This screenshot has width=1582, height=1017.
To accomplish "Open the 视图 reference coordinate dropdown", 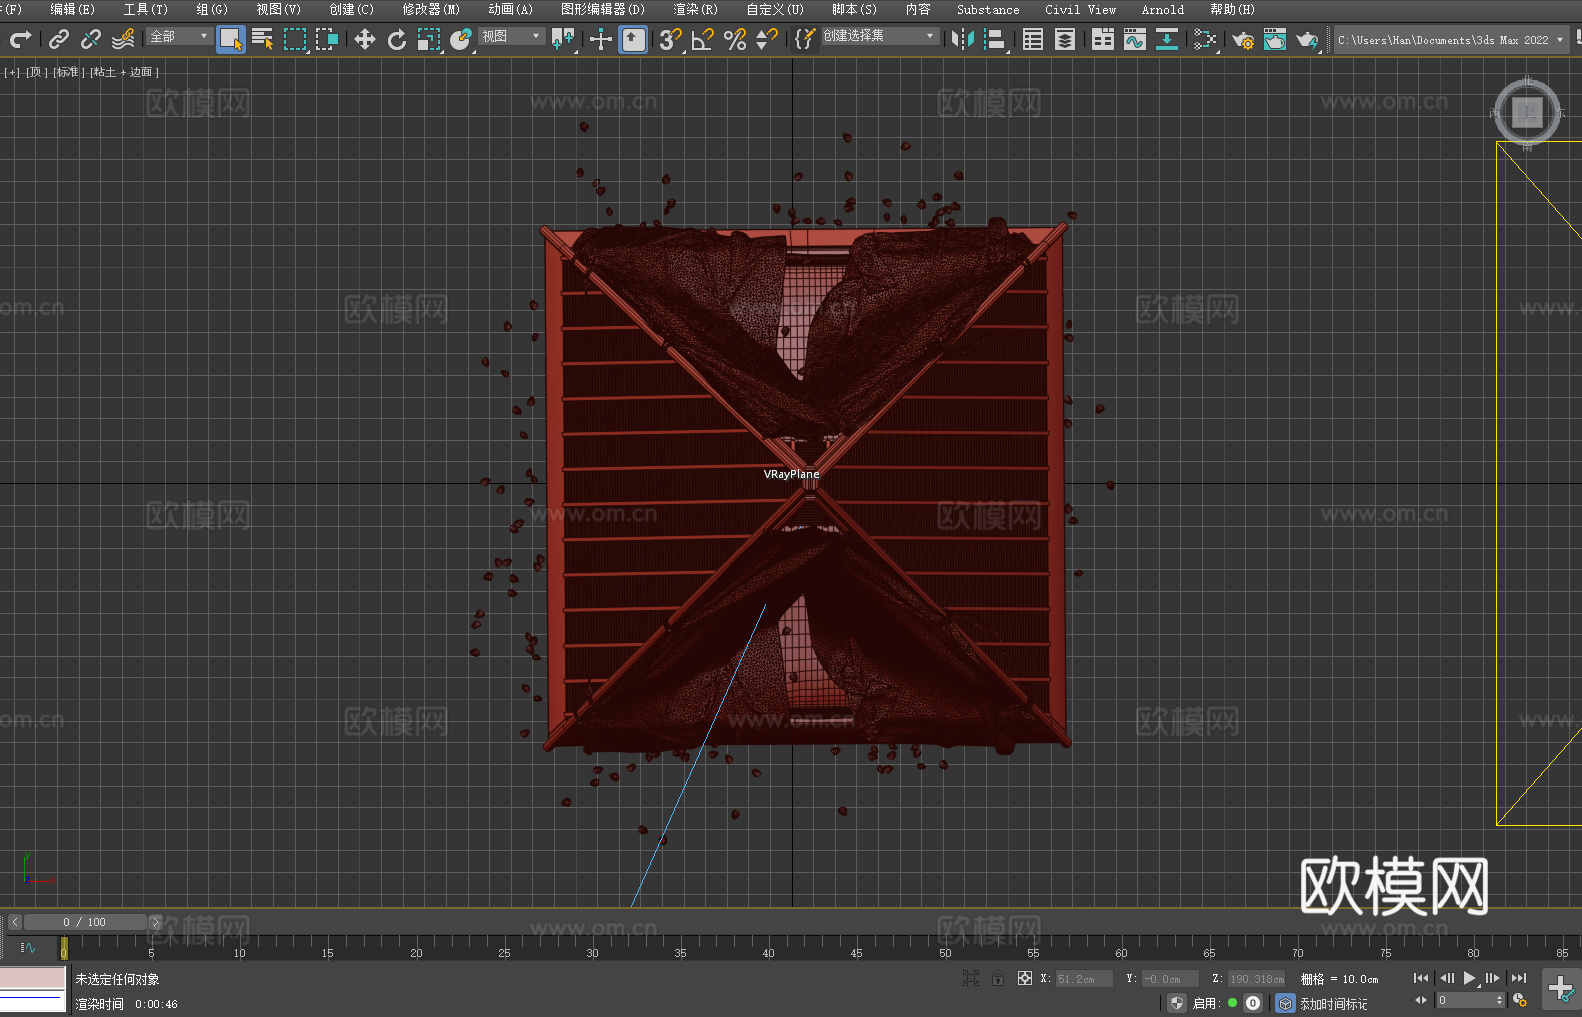I will pos(511,37).
